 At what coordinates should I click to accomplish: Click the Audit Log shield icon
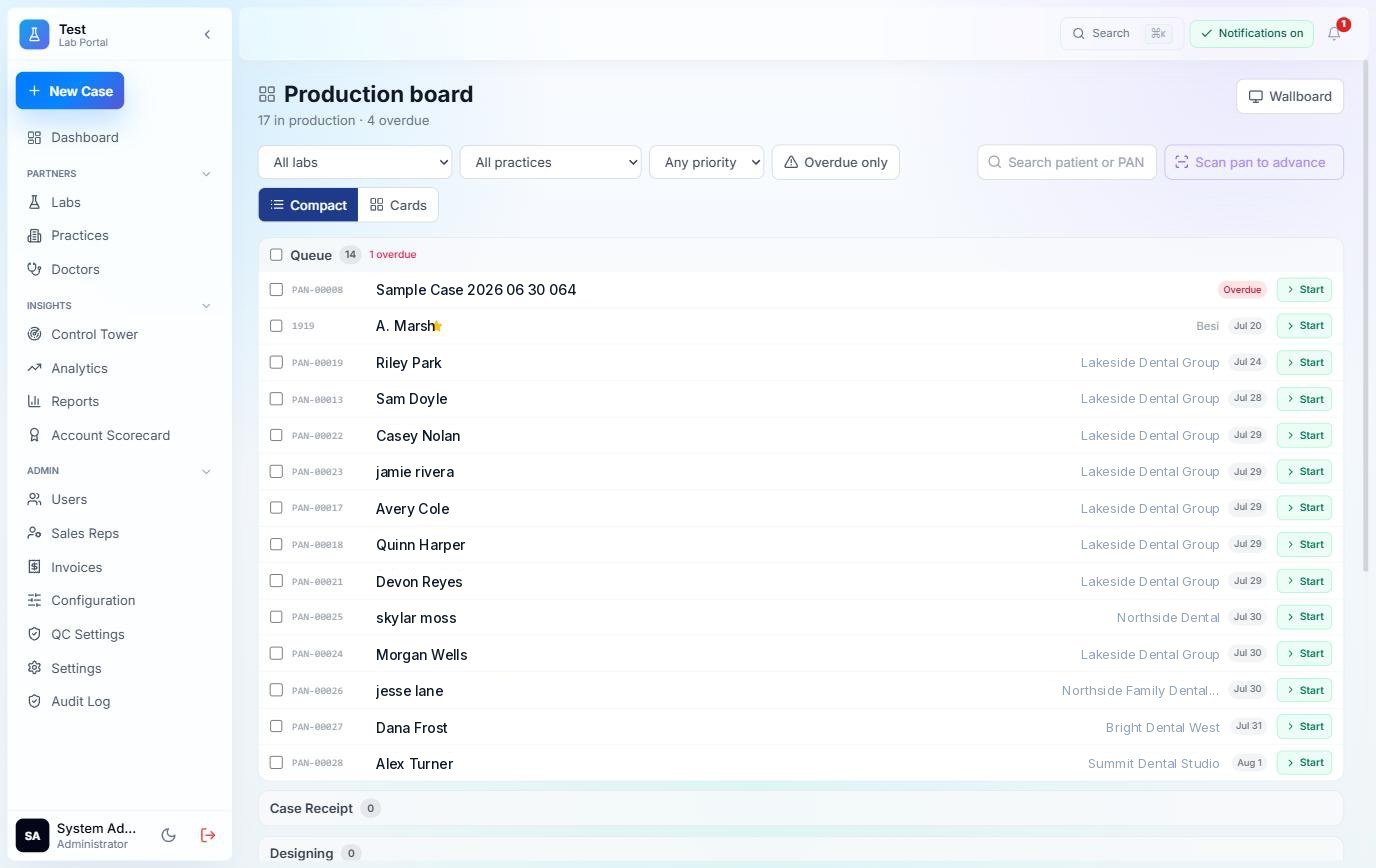pyautogui.click(x=34, y=701)
